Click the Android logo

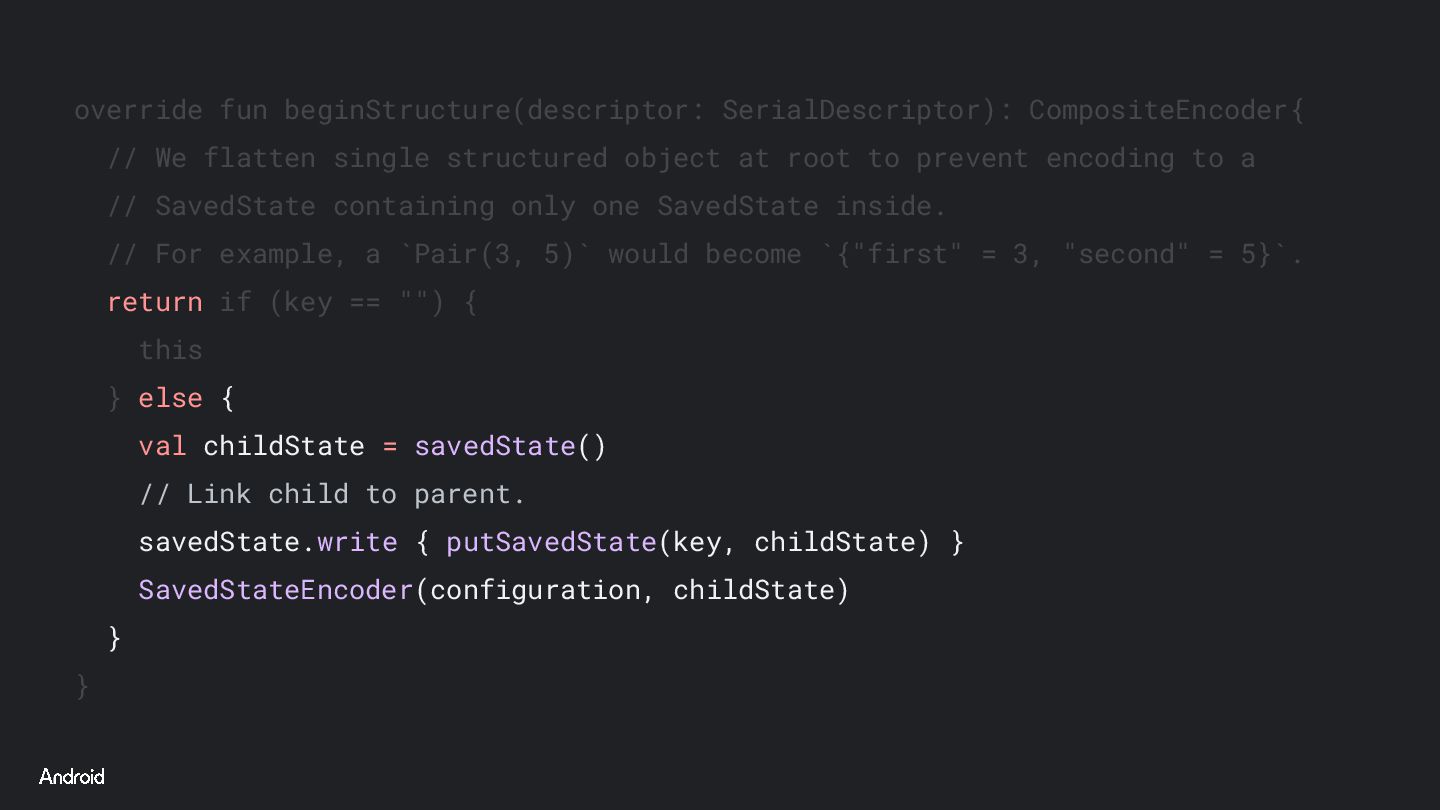[x=71, y=777]
